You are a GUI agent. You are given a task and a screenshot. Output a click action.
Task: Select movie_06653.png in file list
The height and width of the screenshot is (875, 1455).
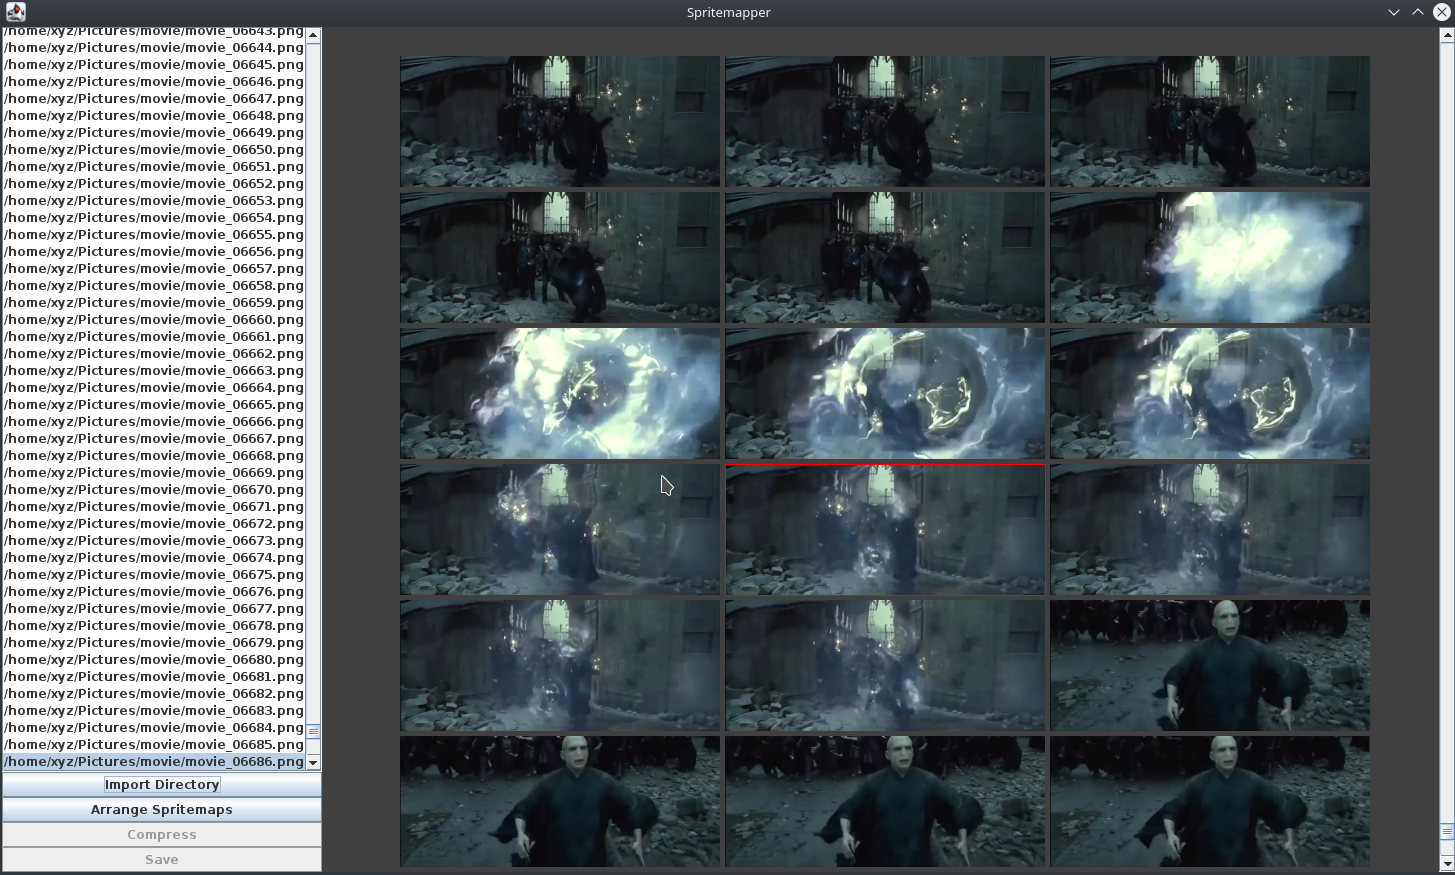[154, 200]
